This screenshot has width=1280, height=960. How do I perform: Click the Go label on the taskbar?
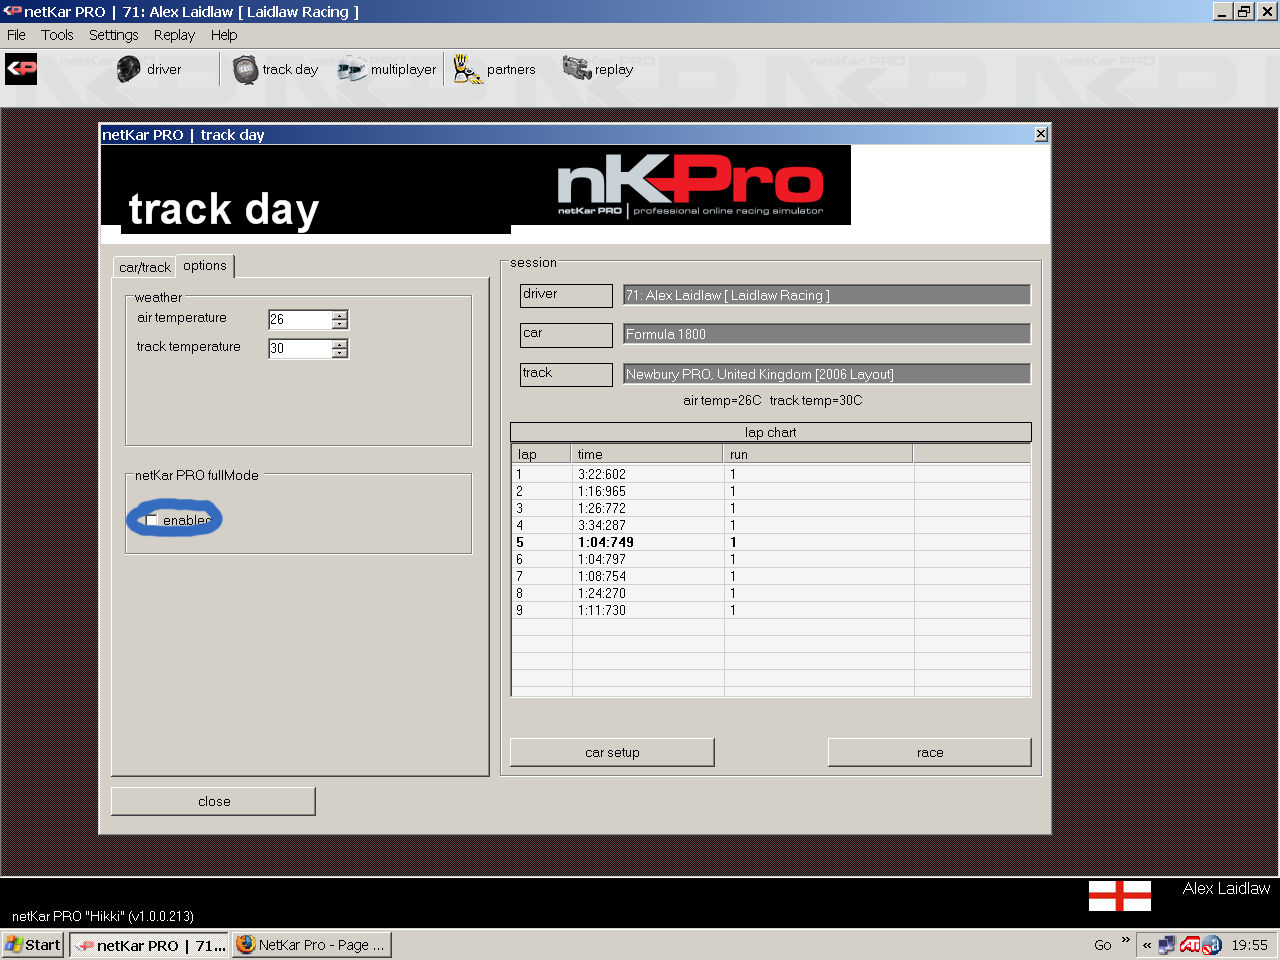pyautogui.click(x=1103, y=945)
